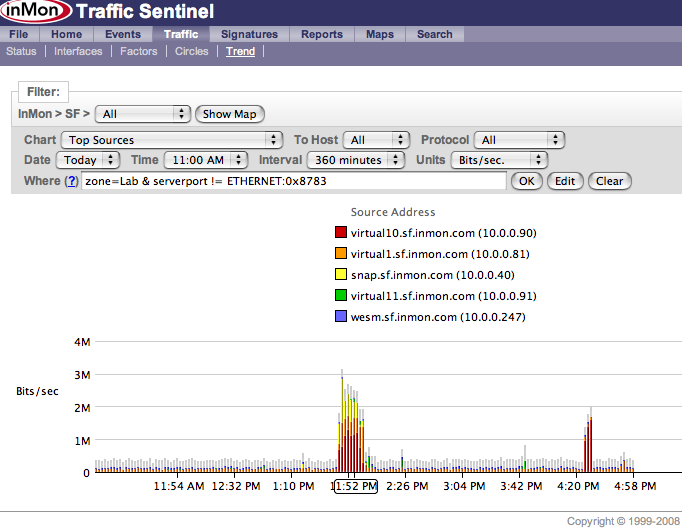Screen dimensions: 682x532
Task: Open the File menu
Action: point(19,34)
